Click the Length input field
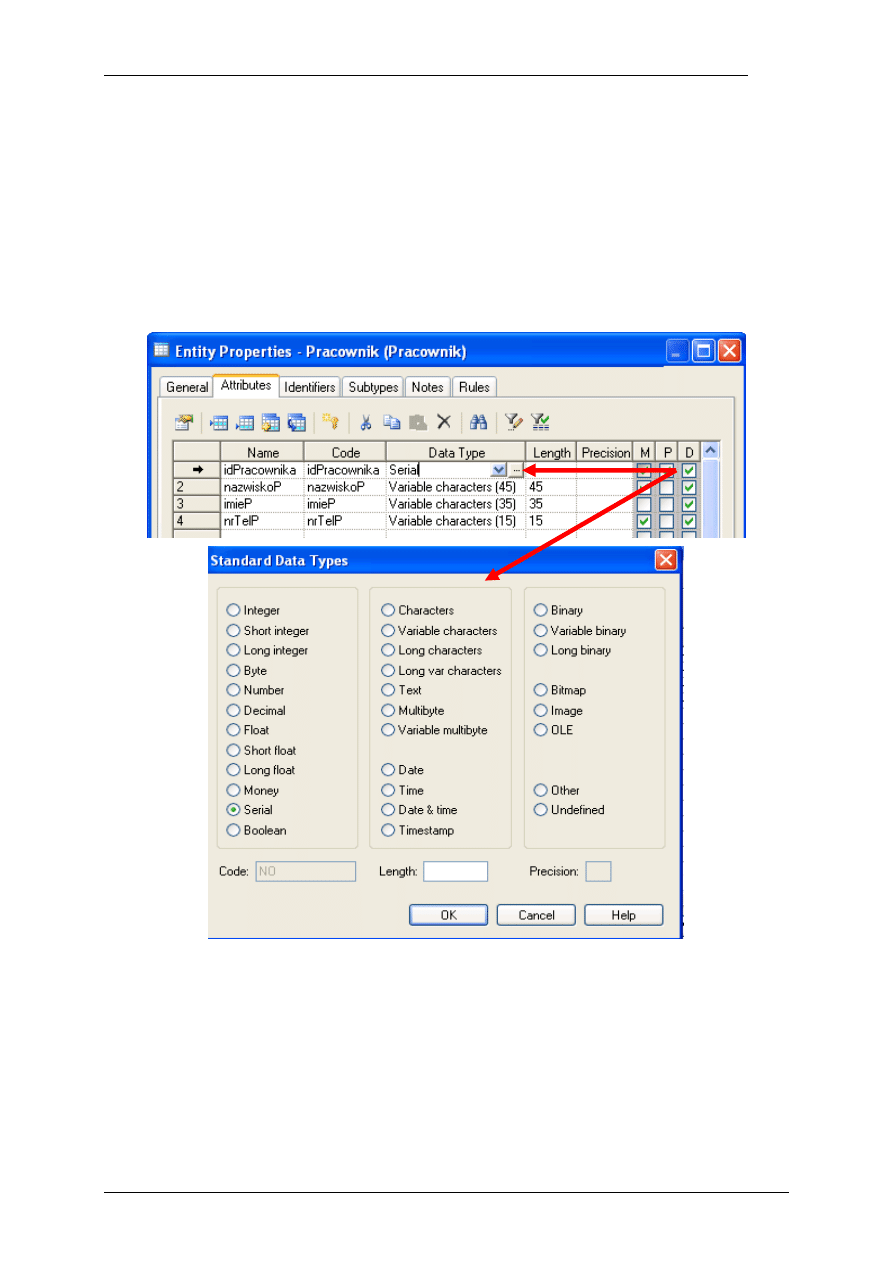 (x=455, y=872)
